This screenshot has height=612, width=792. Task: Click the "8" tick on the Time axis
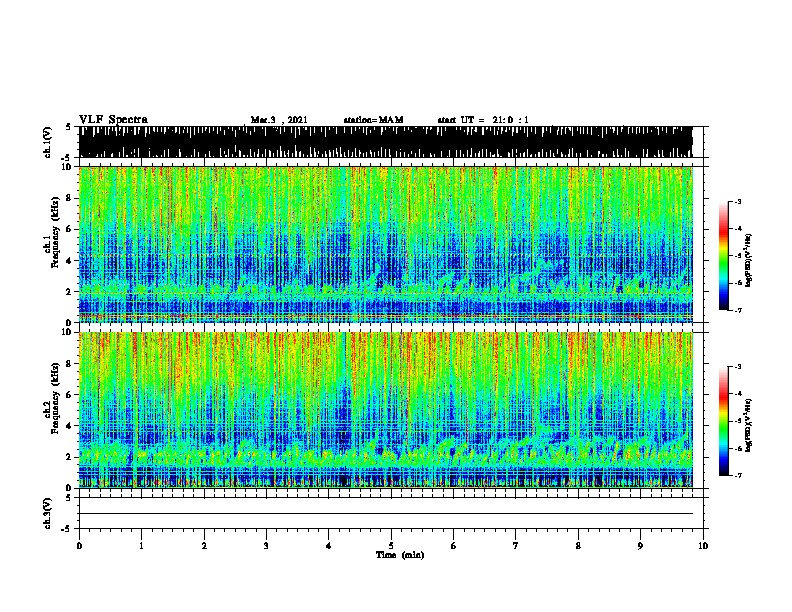(x=578, y=546)
